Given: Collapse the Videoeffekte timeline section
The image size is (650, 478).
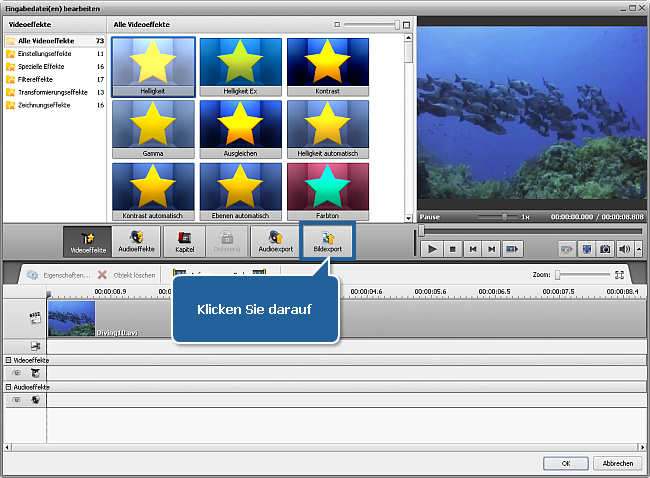Looking at the screenshot, I should pos(9,360).
